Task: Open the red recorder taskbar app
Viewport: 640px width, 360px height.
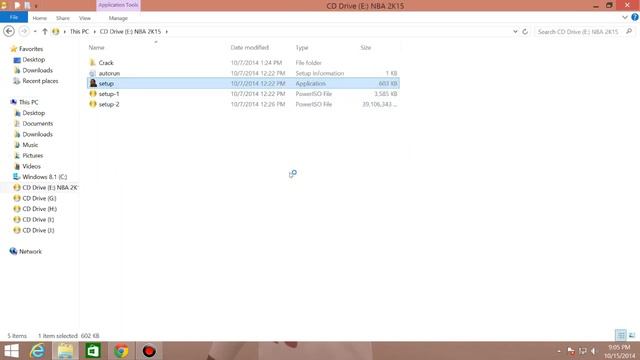Action: click(149, 351)
